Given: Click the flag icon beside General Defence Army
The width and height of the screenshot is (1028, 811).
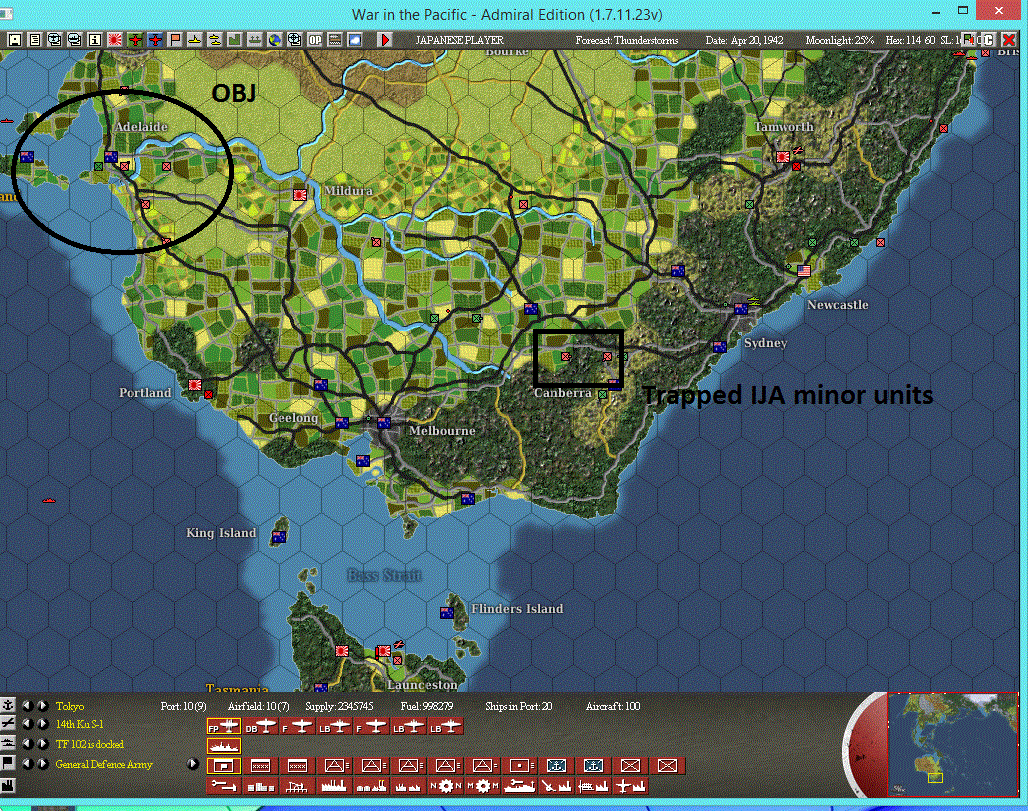Looking at the screenshot, I should coord(8,763).
